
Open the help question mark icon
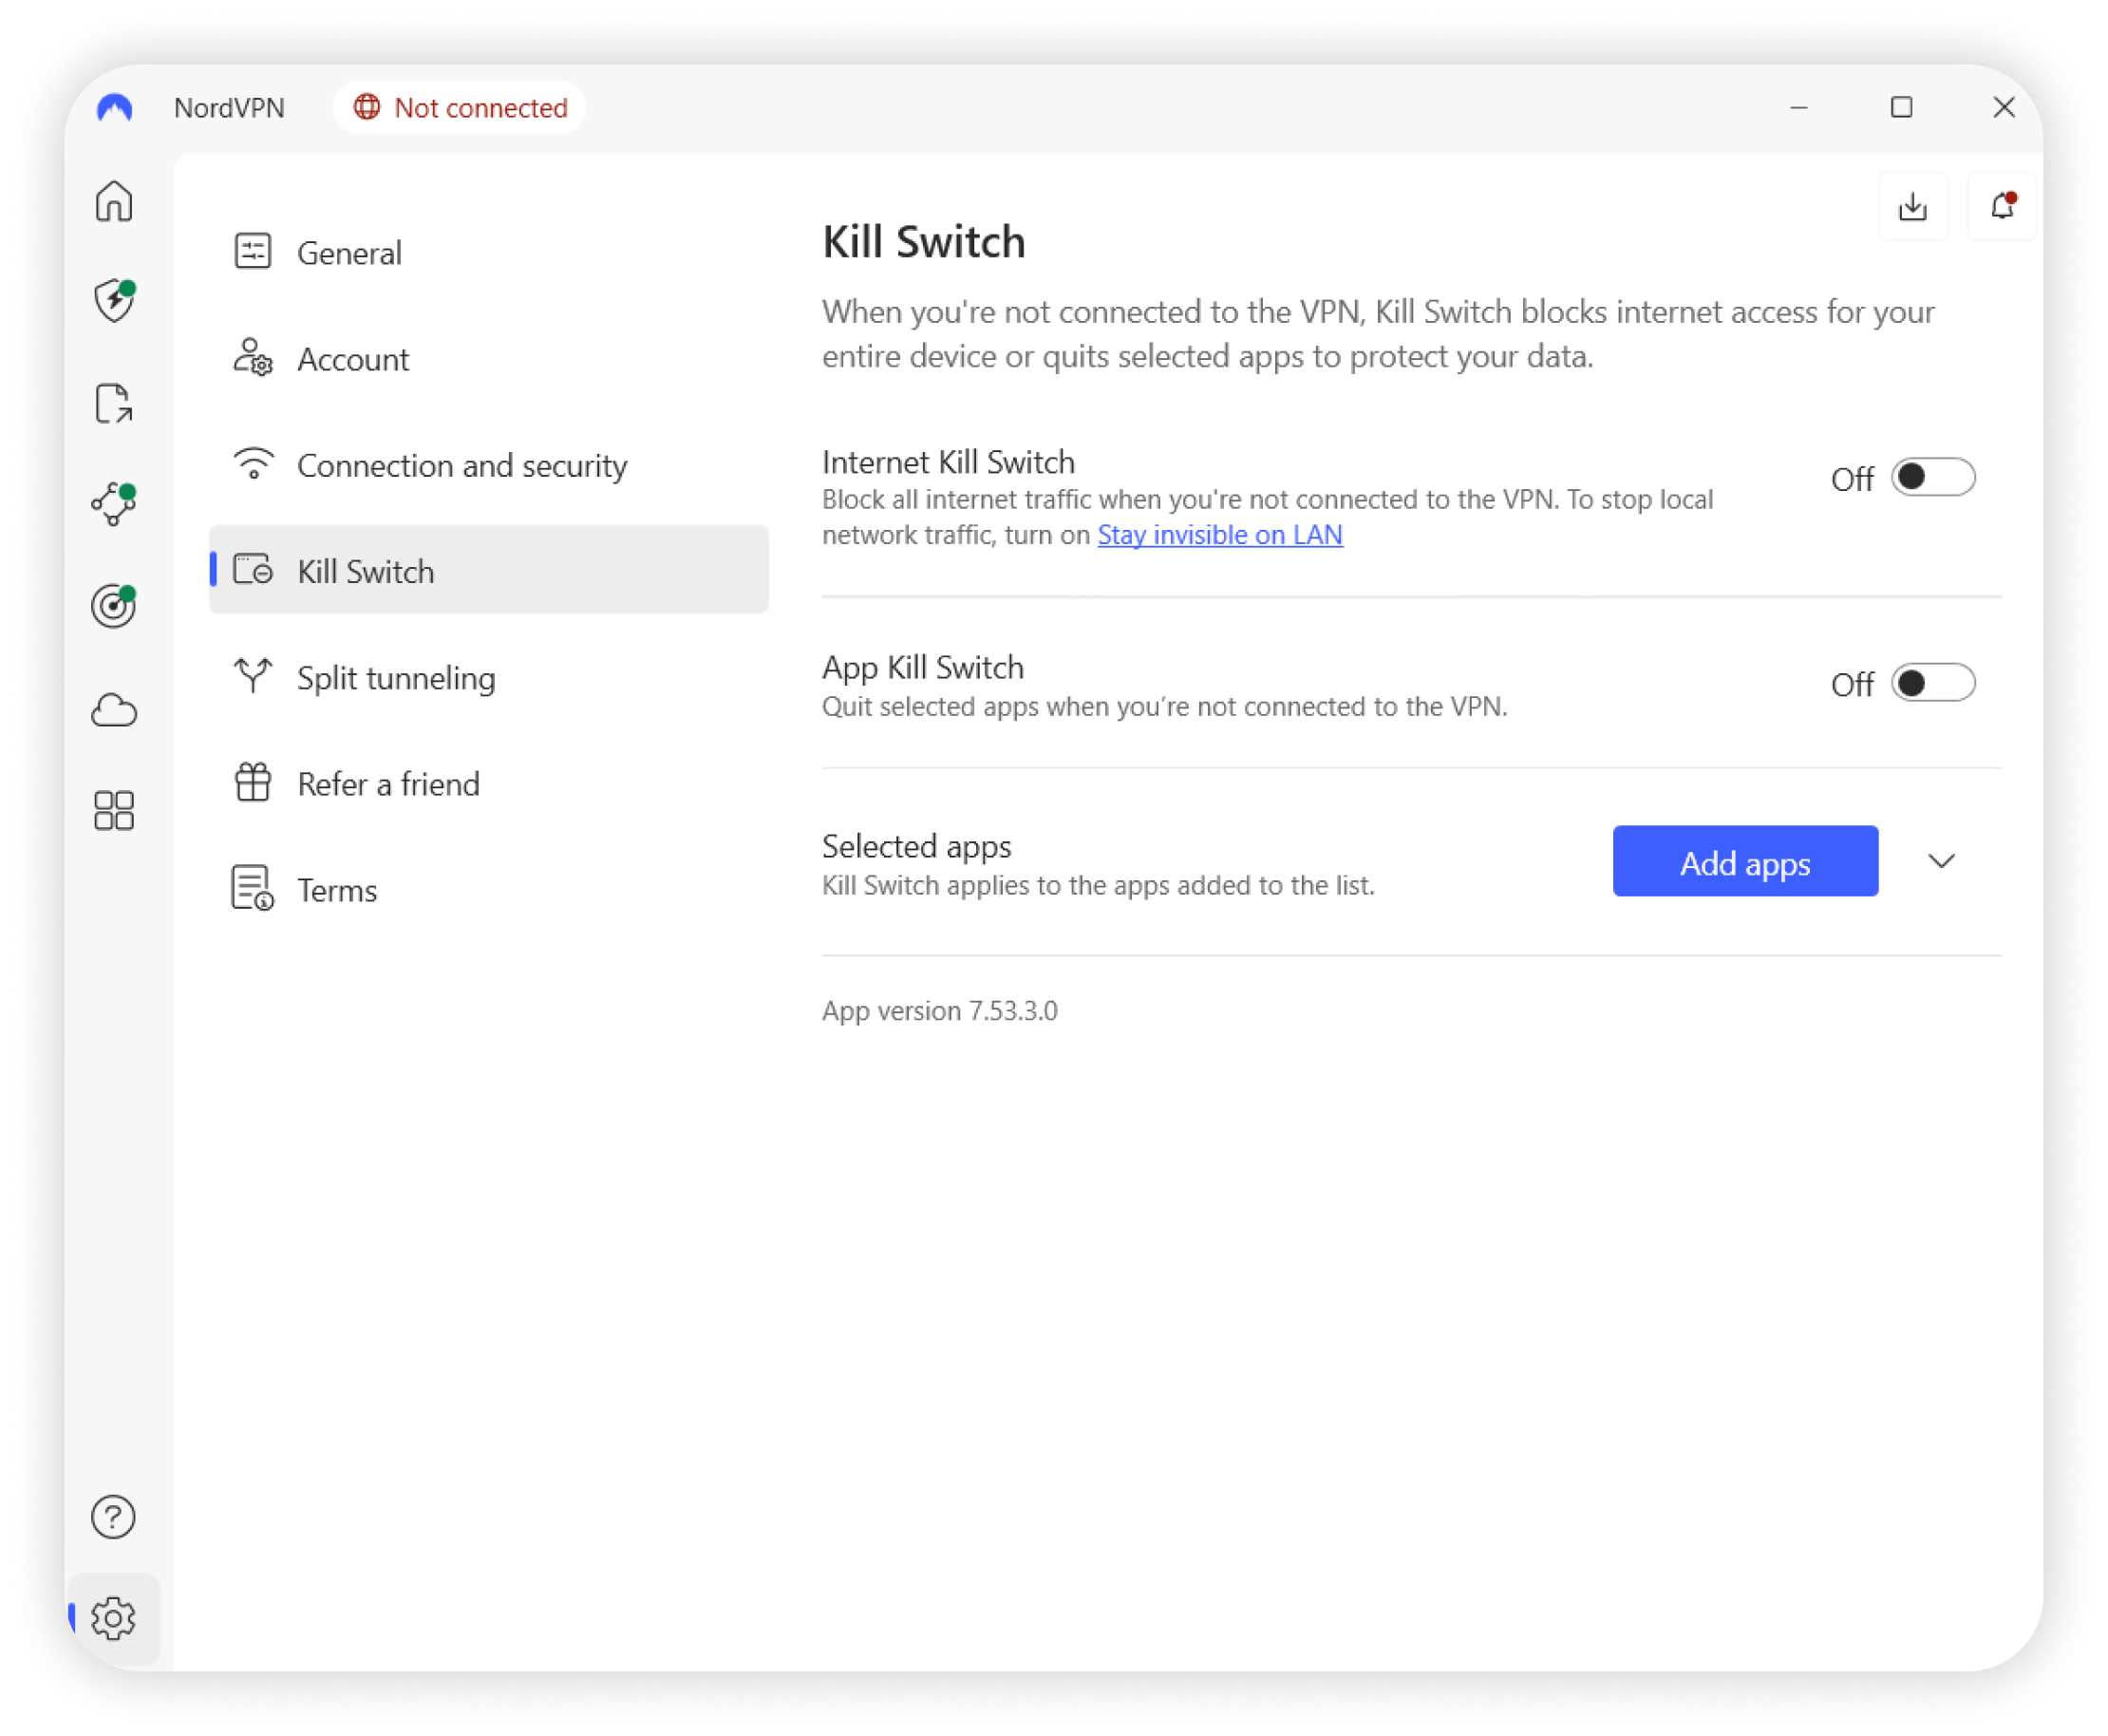(x=114, y=1517)
